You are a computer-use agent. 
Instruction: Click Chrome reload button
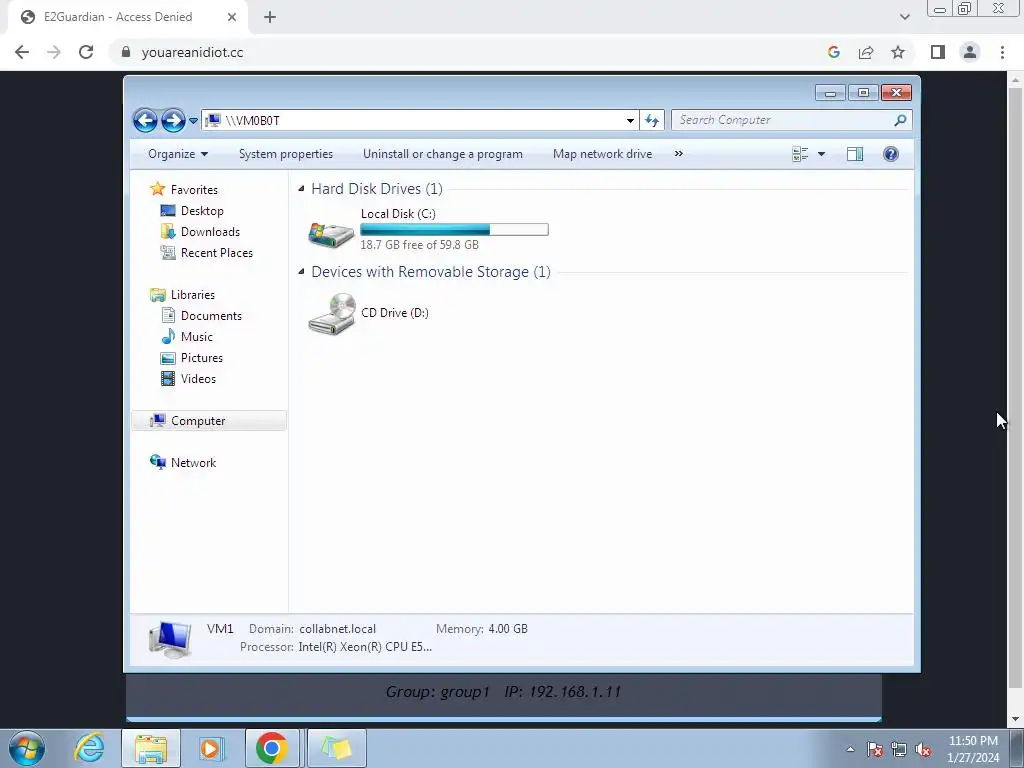coord(86,52)
